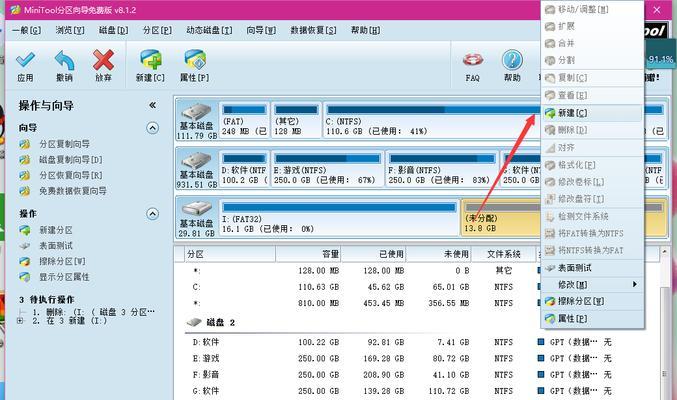Choose 新建[C] in the context menu
Screen dimensions: 677x400
coord(592,113)
